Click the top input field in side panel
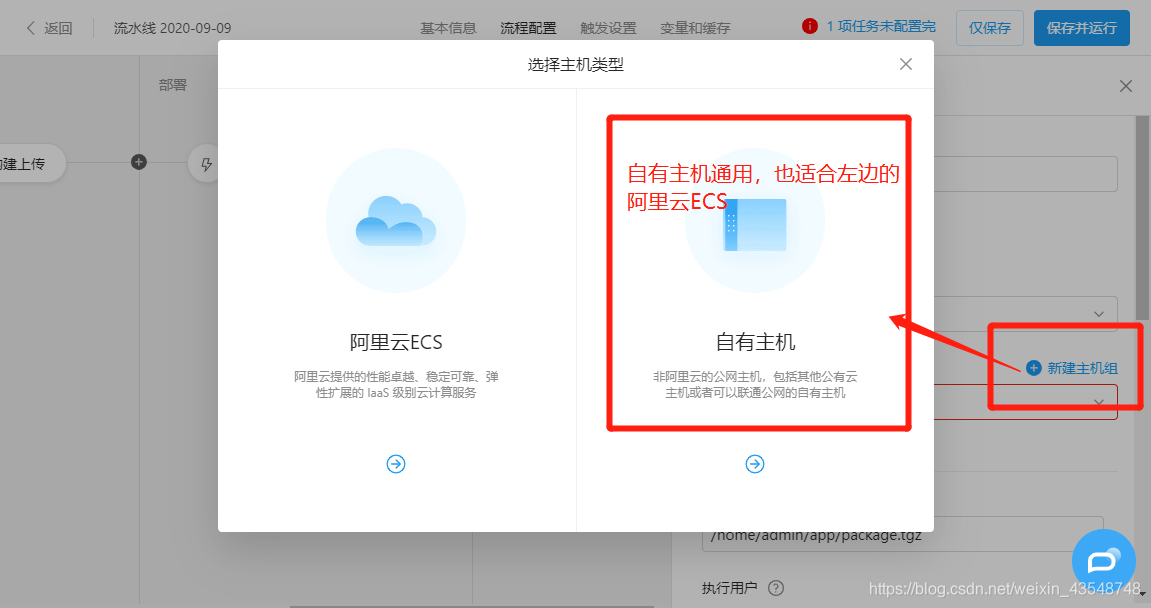This screenshot has height=608, width=1151. 1025,174
